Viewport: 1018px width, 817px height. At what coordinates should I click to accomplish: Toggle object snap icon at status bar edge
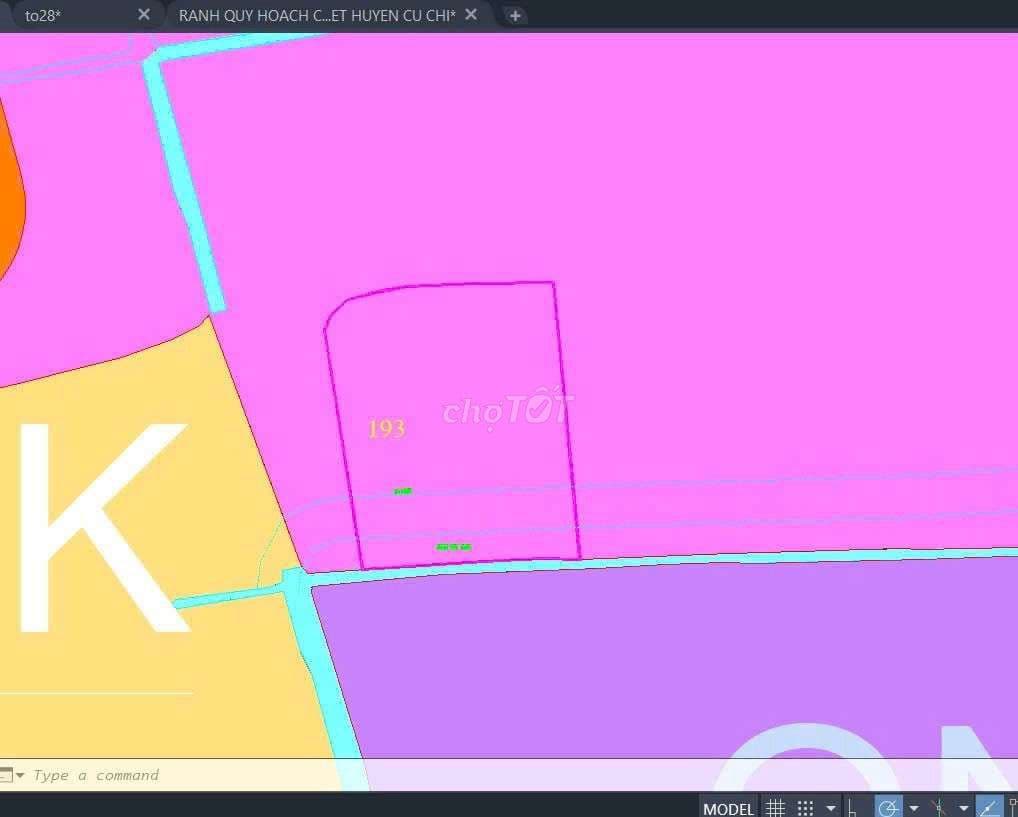(1013, 808)
